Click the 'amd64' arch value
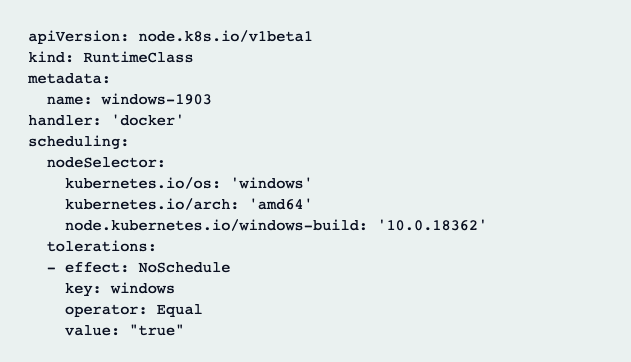This screenshot has width=631, height=362. click(x=280, y=204)
